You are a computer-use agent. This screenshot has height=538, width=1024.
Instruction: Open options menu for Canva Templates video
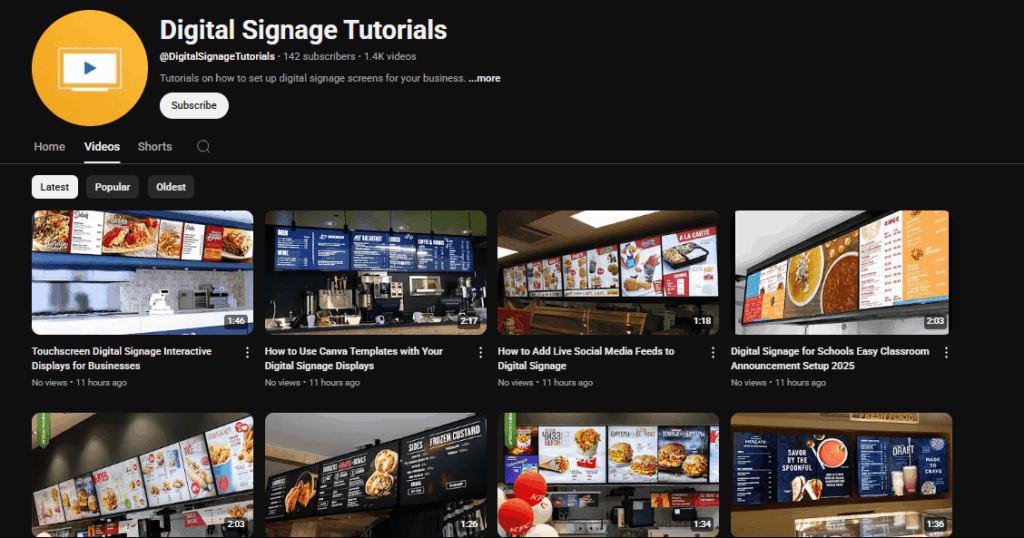tap(481, 353)
